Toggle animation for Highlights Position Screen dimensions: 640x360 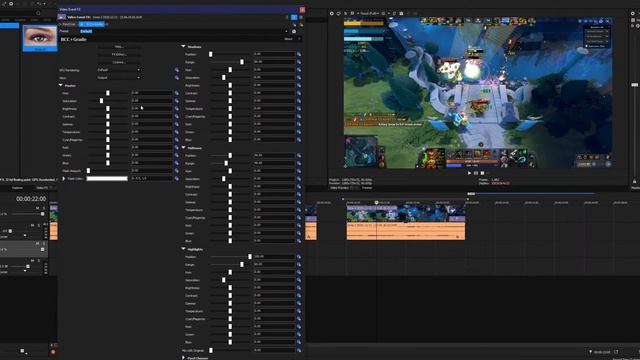299,257
